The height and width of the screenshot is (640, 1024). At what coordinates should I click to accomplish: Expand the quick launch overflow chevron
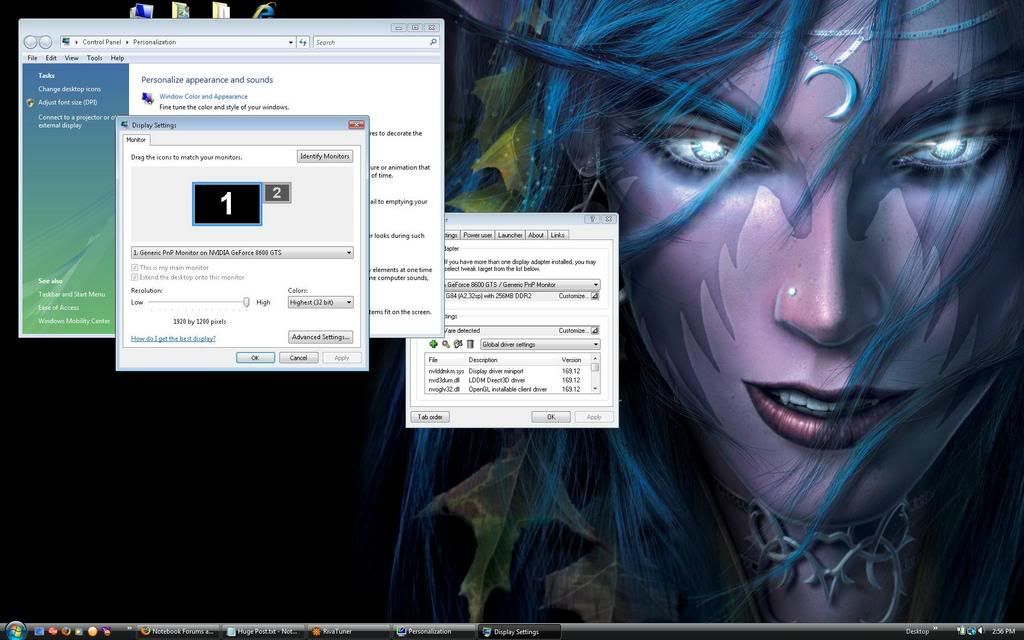point(128,628)
